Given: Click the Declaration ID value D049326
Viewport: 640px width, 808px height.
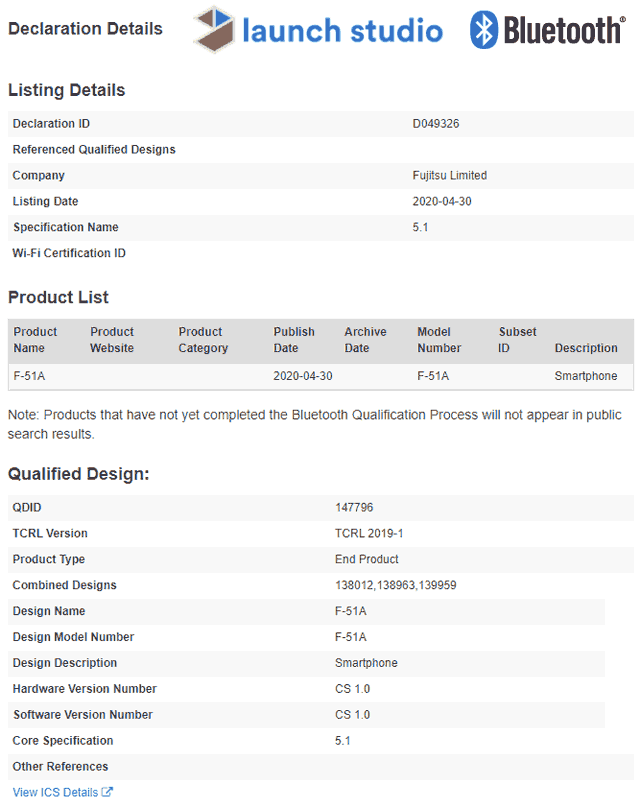Looking at the screenshot, I should point(435,124).
